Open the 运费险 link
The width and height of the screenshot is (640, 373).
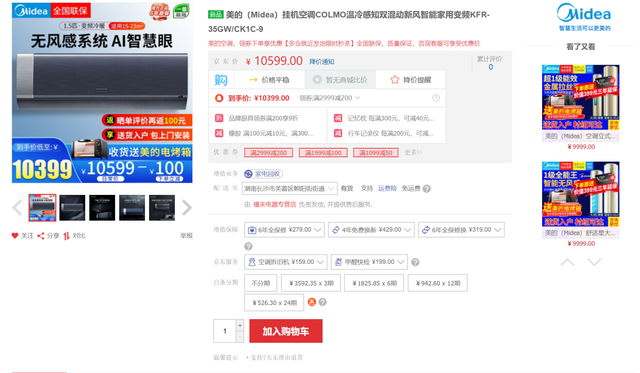coord(387,188)
